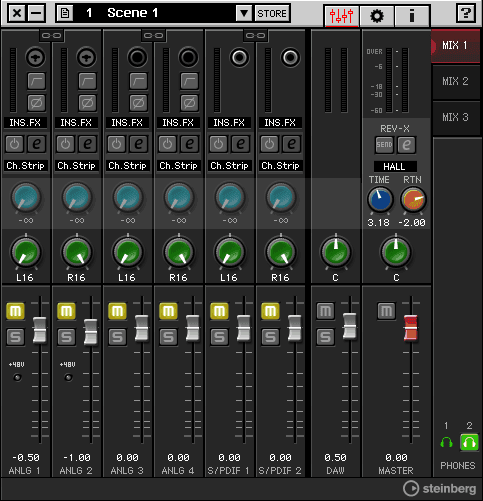Click the reverb RTN knob
Image resolution: width=483 pixels, height=501 pixels.
[x=413, y=200]
